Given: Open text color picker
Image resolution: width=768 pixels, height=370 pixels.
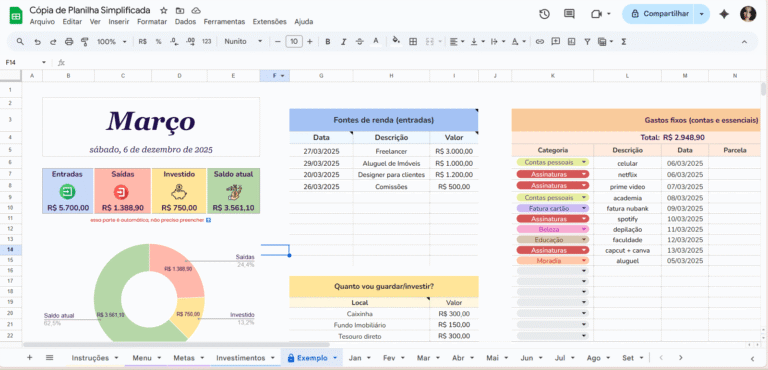Looking at the screenshot, I should (x=376, y=42).
